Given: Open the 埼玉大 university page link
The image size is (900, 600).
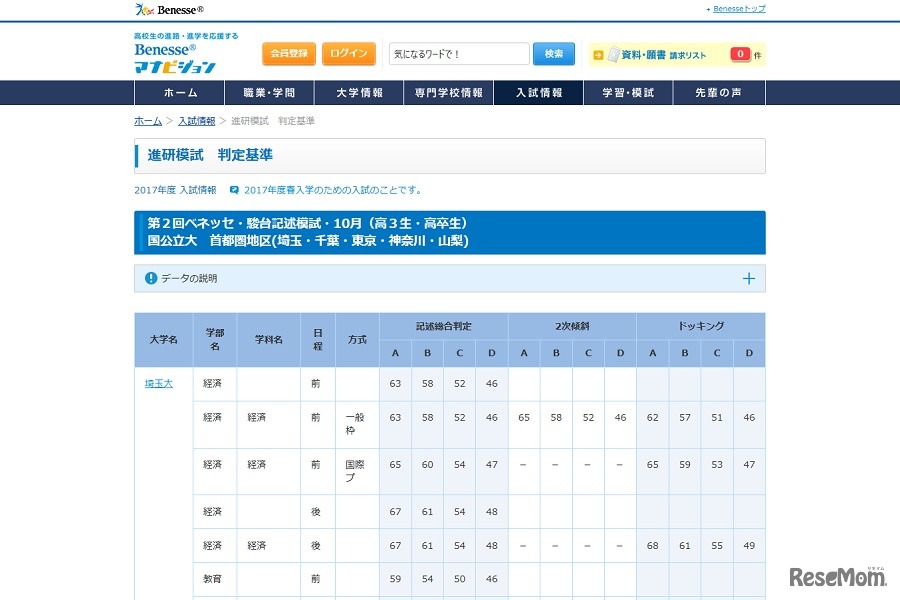Looking at the screenshot, I should [x=158, y=383].
